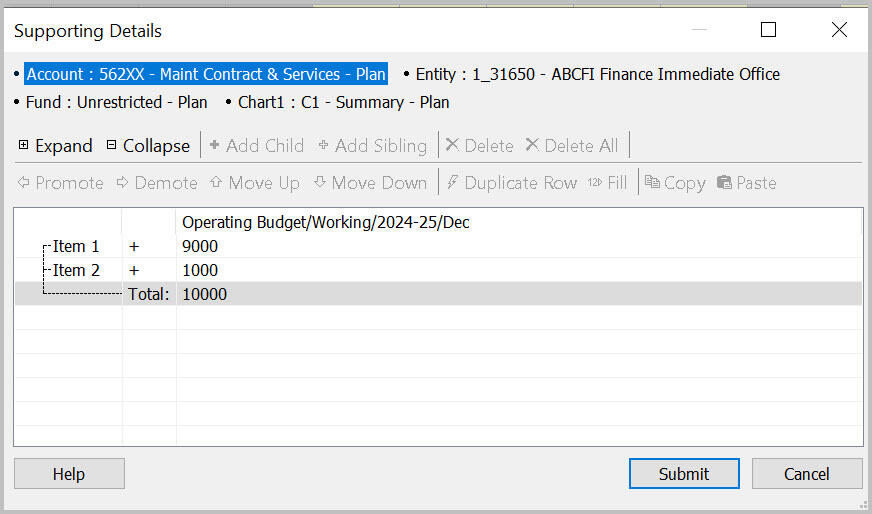
Task: Click Add Child toolbar item
Action: 256,146
